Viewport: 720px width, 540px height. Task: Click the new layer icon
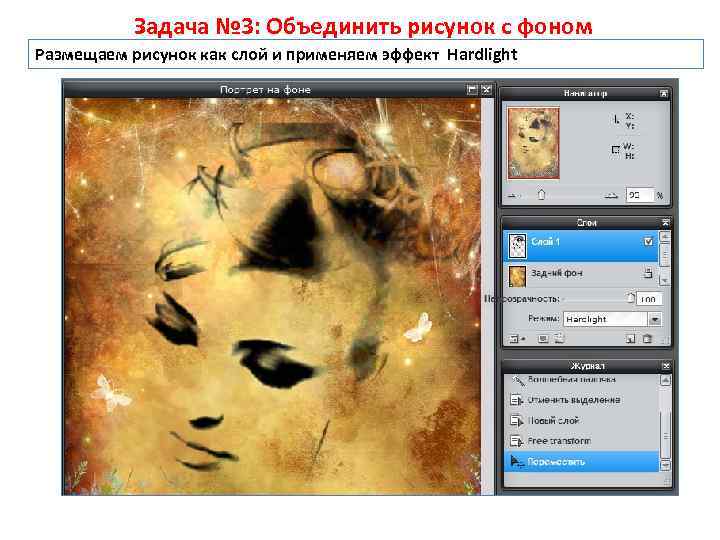click(630, 339)
